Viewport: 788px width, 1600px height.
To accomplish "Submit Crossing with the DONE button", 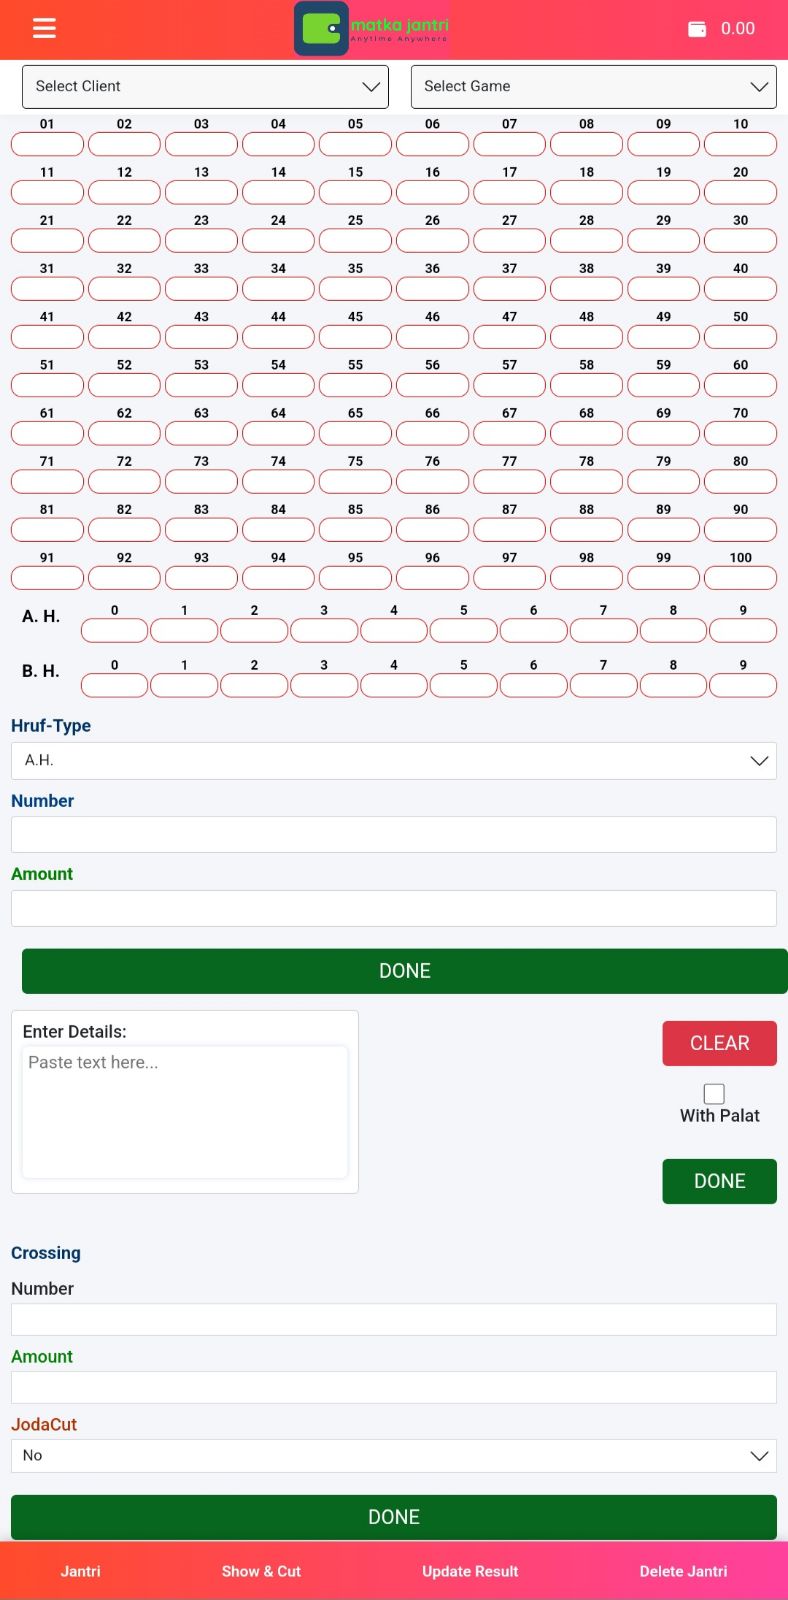I will click(x=393, y=1517).
